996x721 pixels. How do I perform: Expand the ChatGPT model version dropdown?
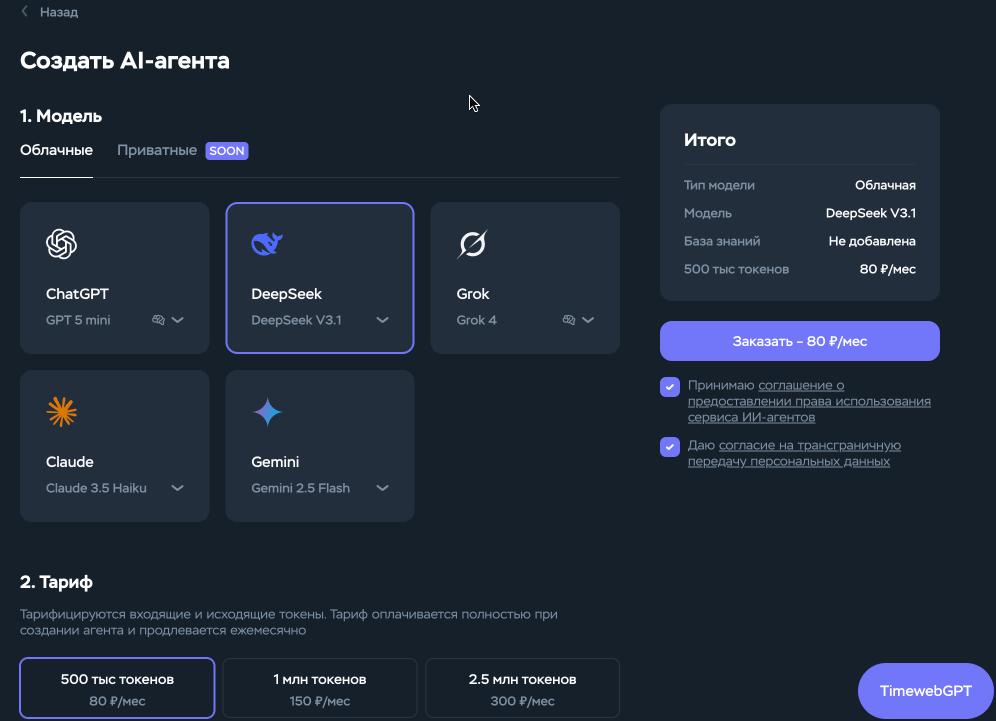point(178,320)
